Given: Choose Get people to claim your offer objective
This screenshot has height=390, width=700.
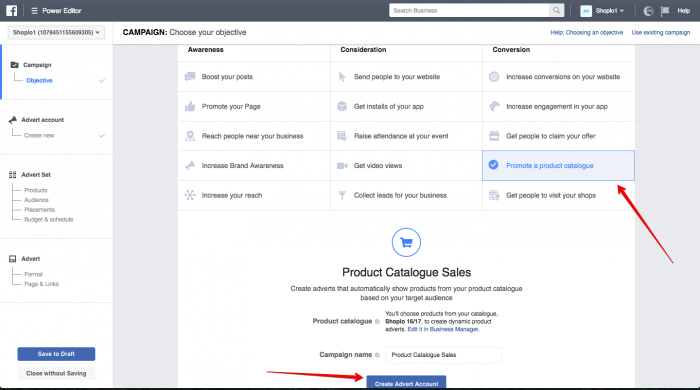Looking at the screenshot, I should coord(558,136).
